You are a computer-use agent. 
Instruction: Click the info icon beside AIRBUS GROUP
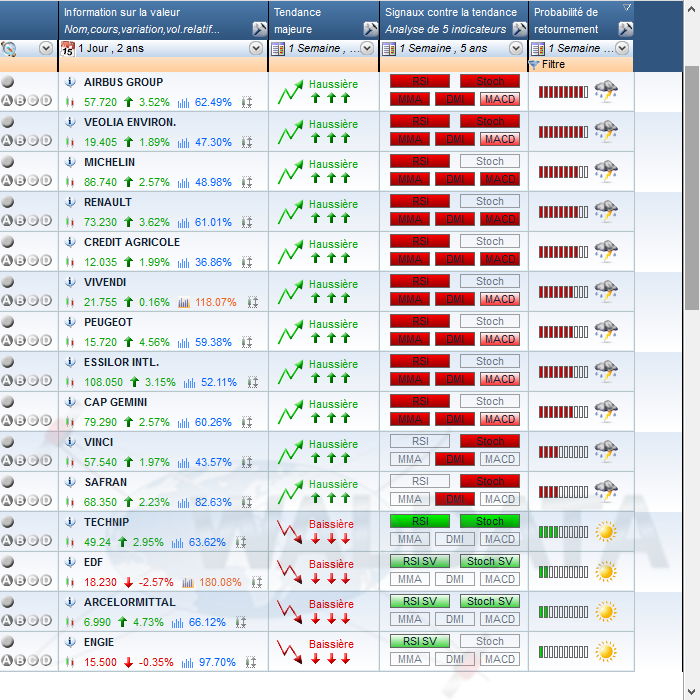coord(70,82)
